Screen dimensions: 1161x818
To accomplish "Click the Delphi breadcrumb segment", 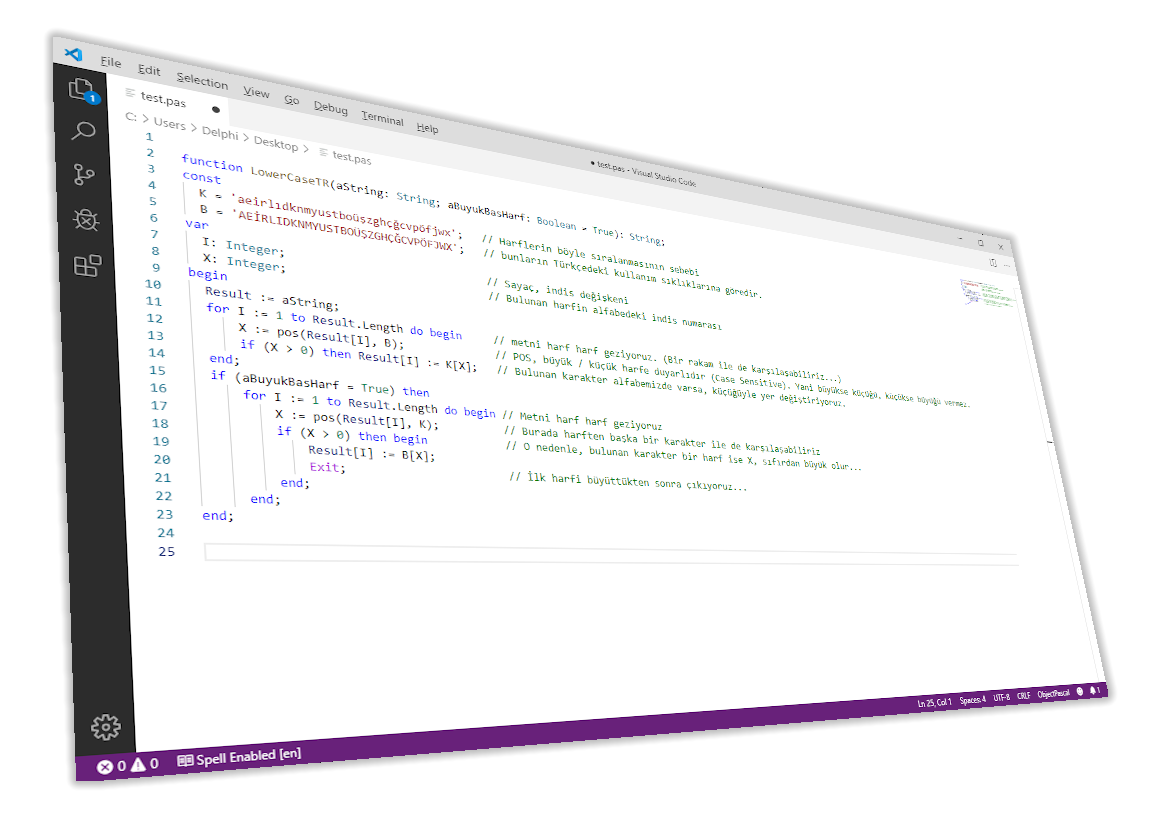I will [x=220, y=133].
